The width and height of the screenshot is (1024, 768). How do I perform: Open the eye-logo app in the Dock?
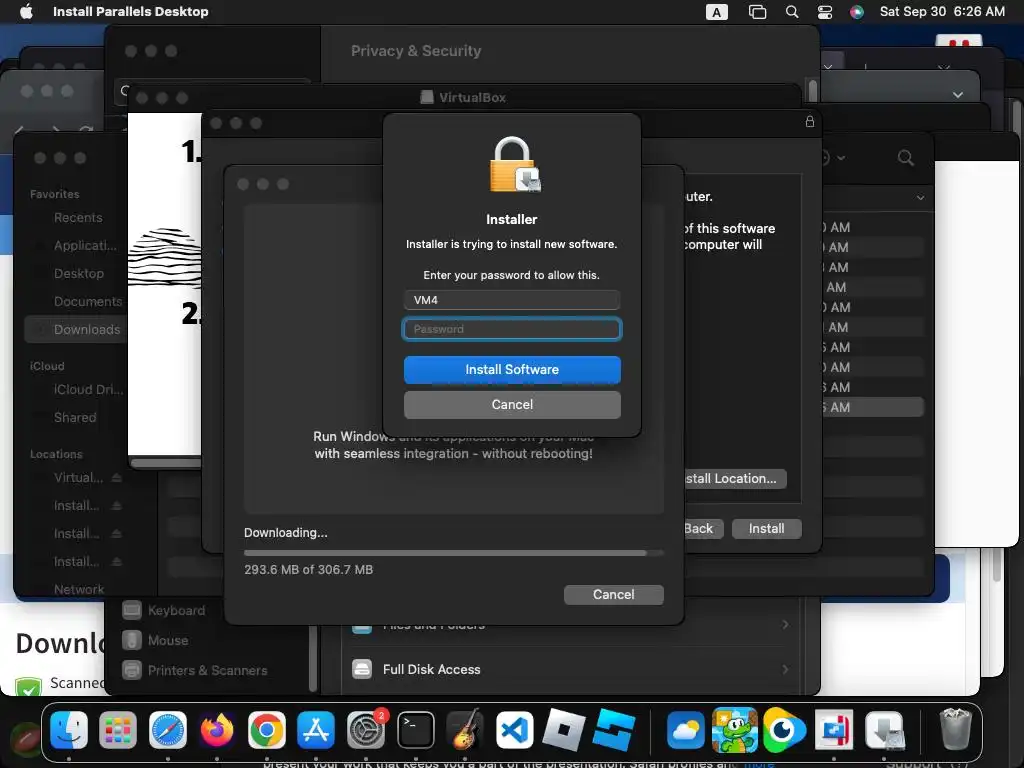pos(784,730)
